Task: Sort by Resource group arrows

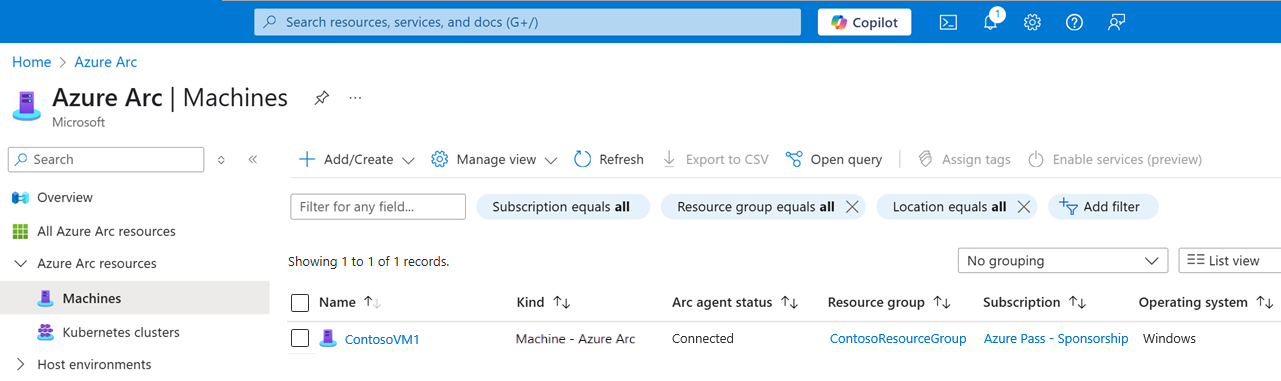Action: [941, 302]
